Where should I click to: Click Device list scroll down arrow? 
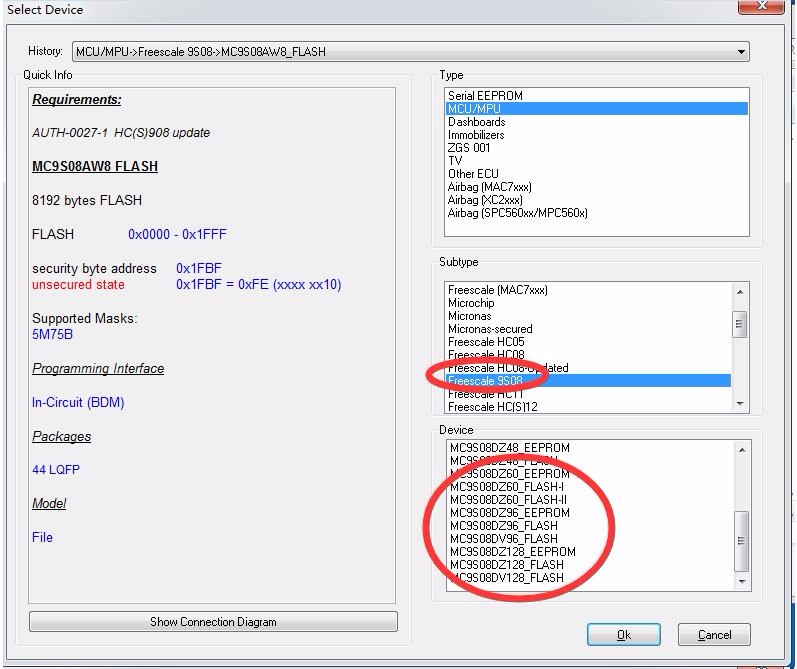click(742, 581)
